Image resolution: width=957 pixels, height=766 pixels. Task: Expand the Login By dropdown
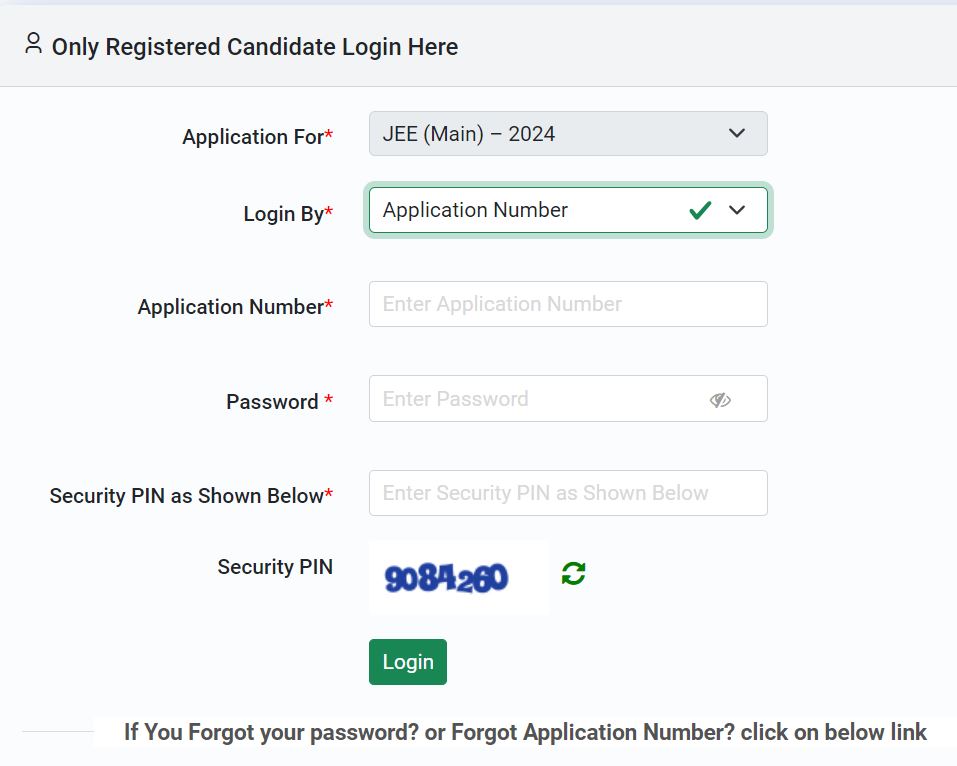(737, 210)
